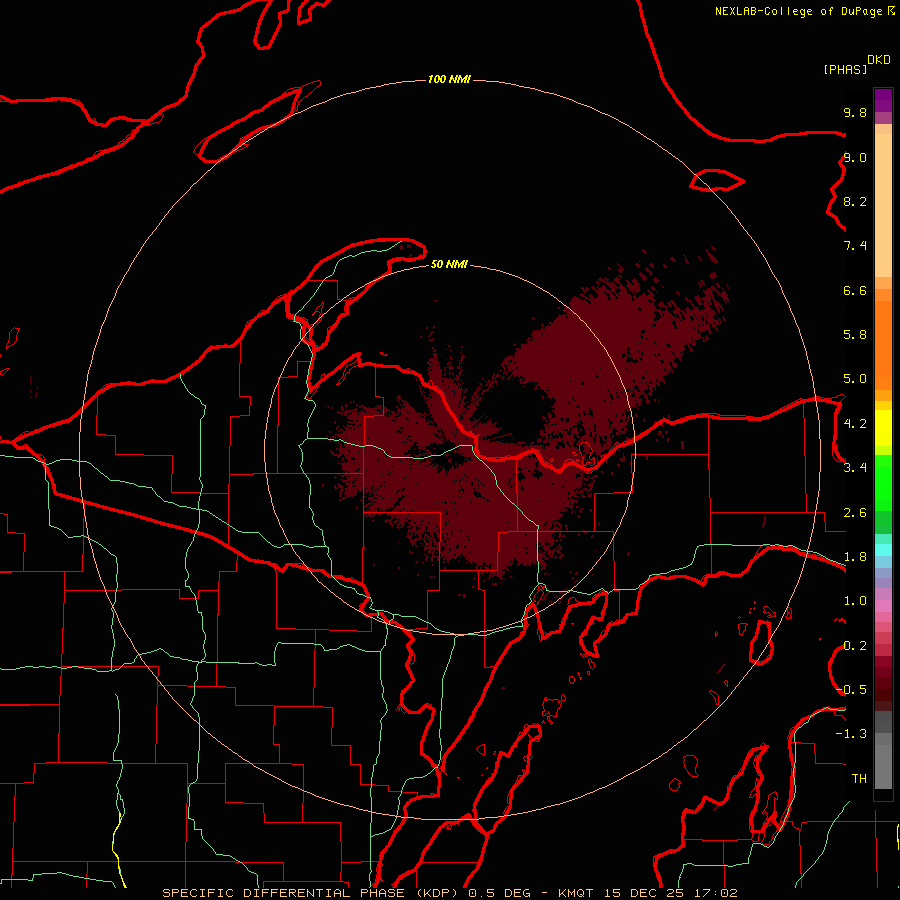This screenshot has width=900, height=900.
Task: Click the -1.3 scale value
Action: click(x=851, y=734)
